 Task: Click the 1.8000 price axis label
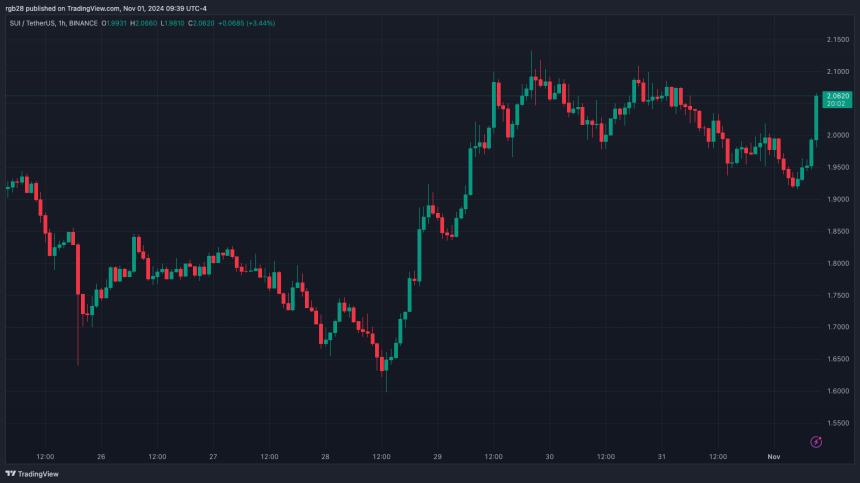click(836, 263)
